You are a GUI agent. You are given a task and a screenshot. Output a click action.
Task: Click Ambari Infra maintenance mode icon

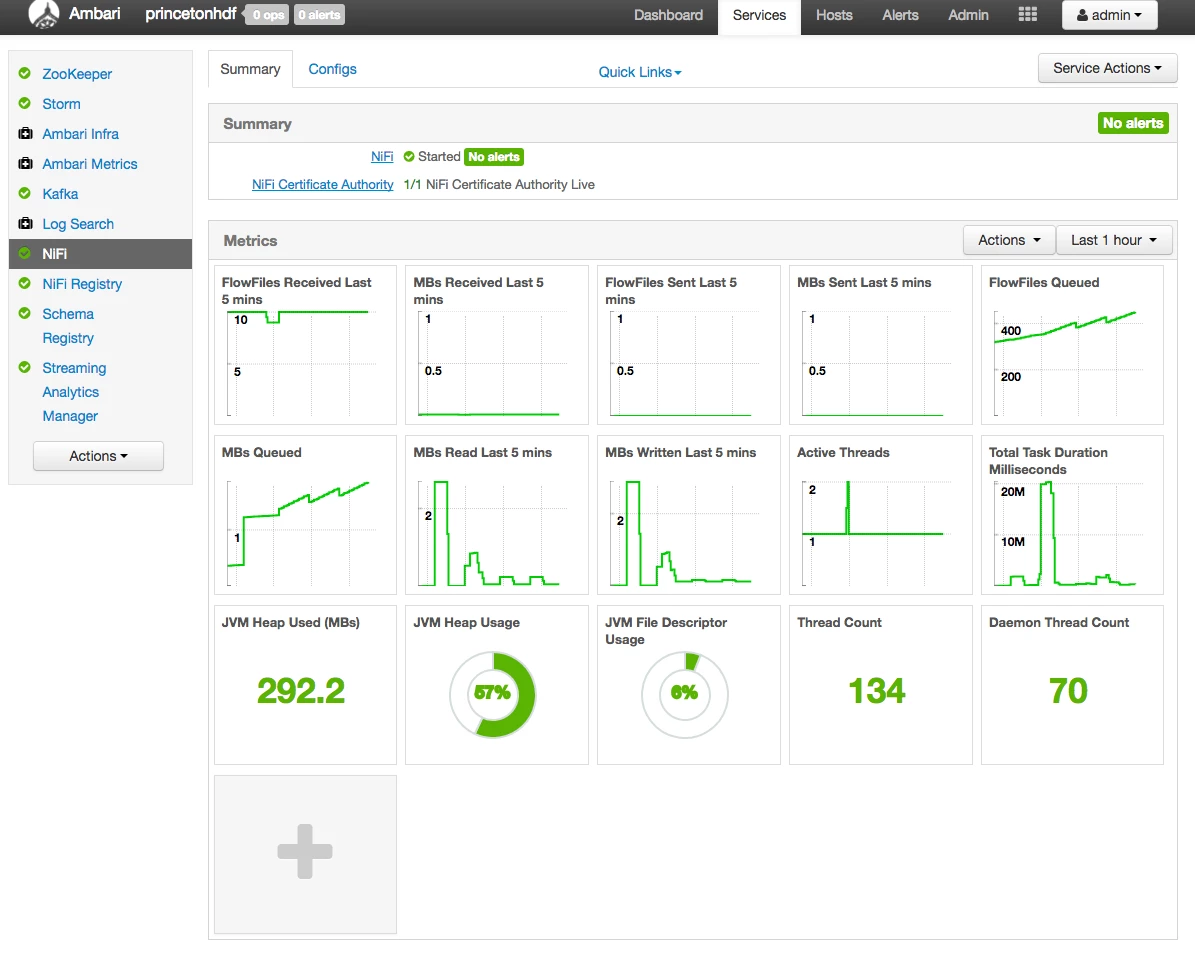(x=25, y=133)
